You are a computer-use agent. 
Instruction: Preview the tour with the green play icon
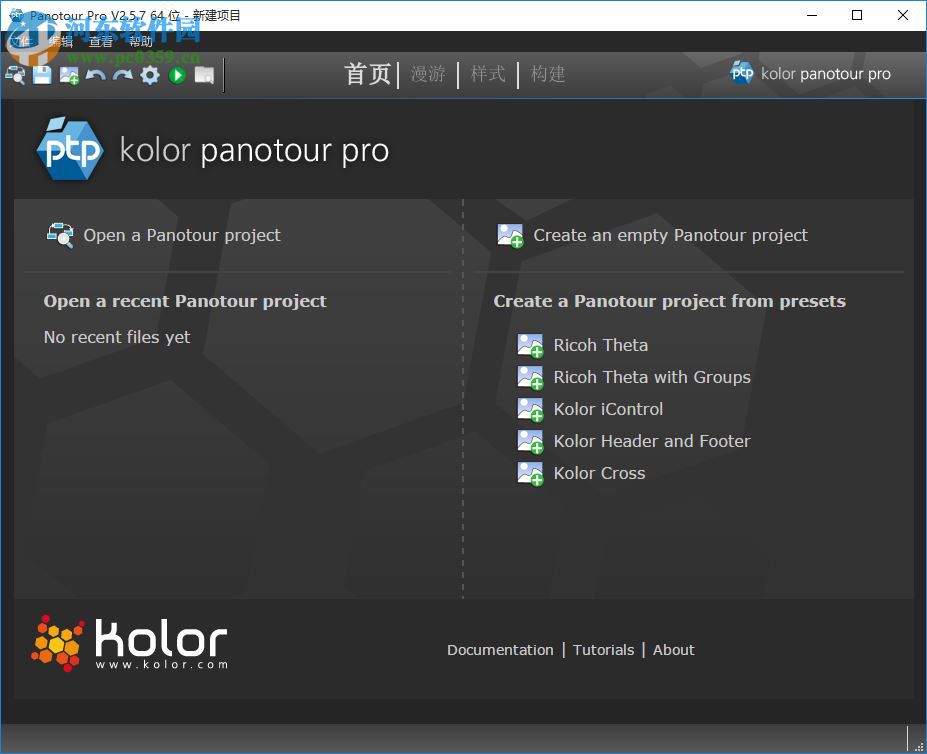[176, 75]
